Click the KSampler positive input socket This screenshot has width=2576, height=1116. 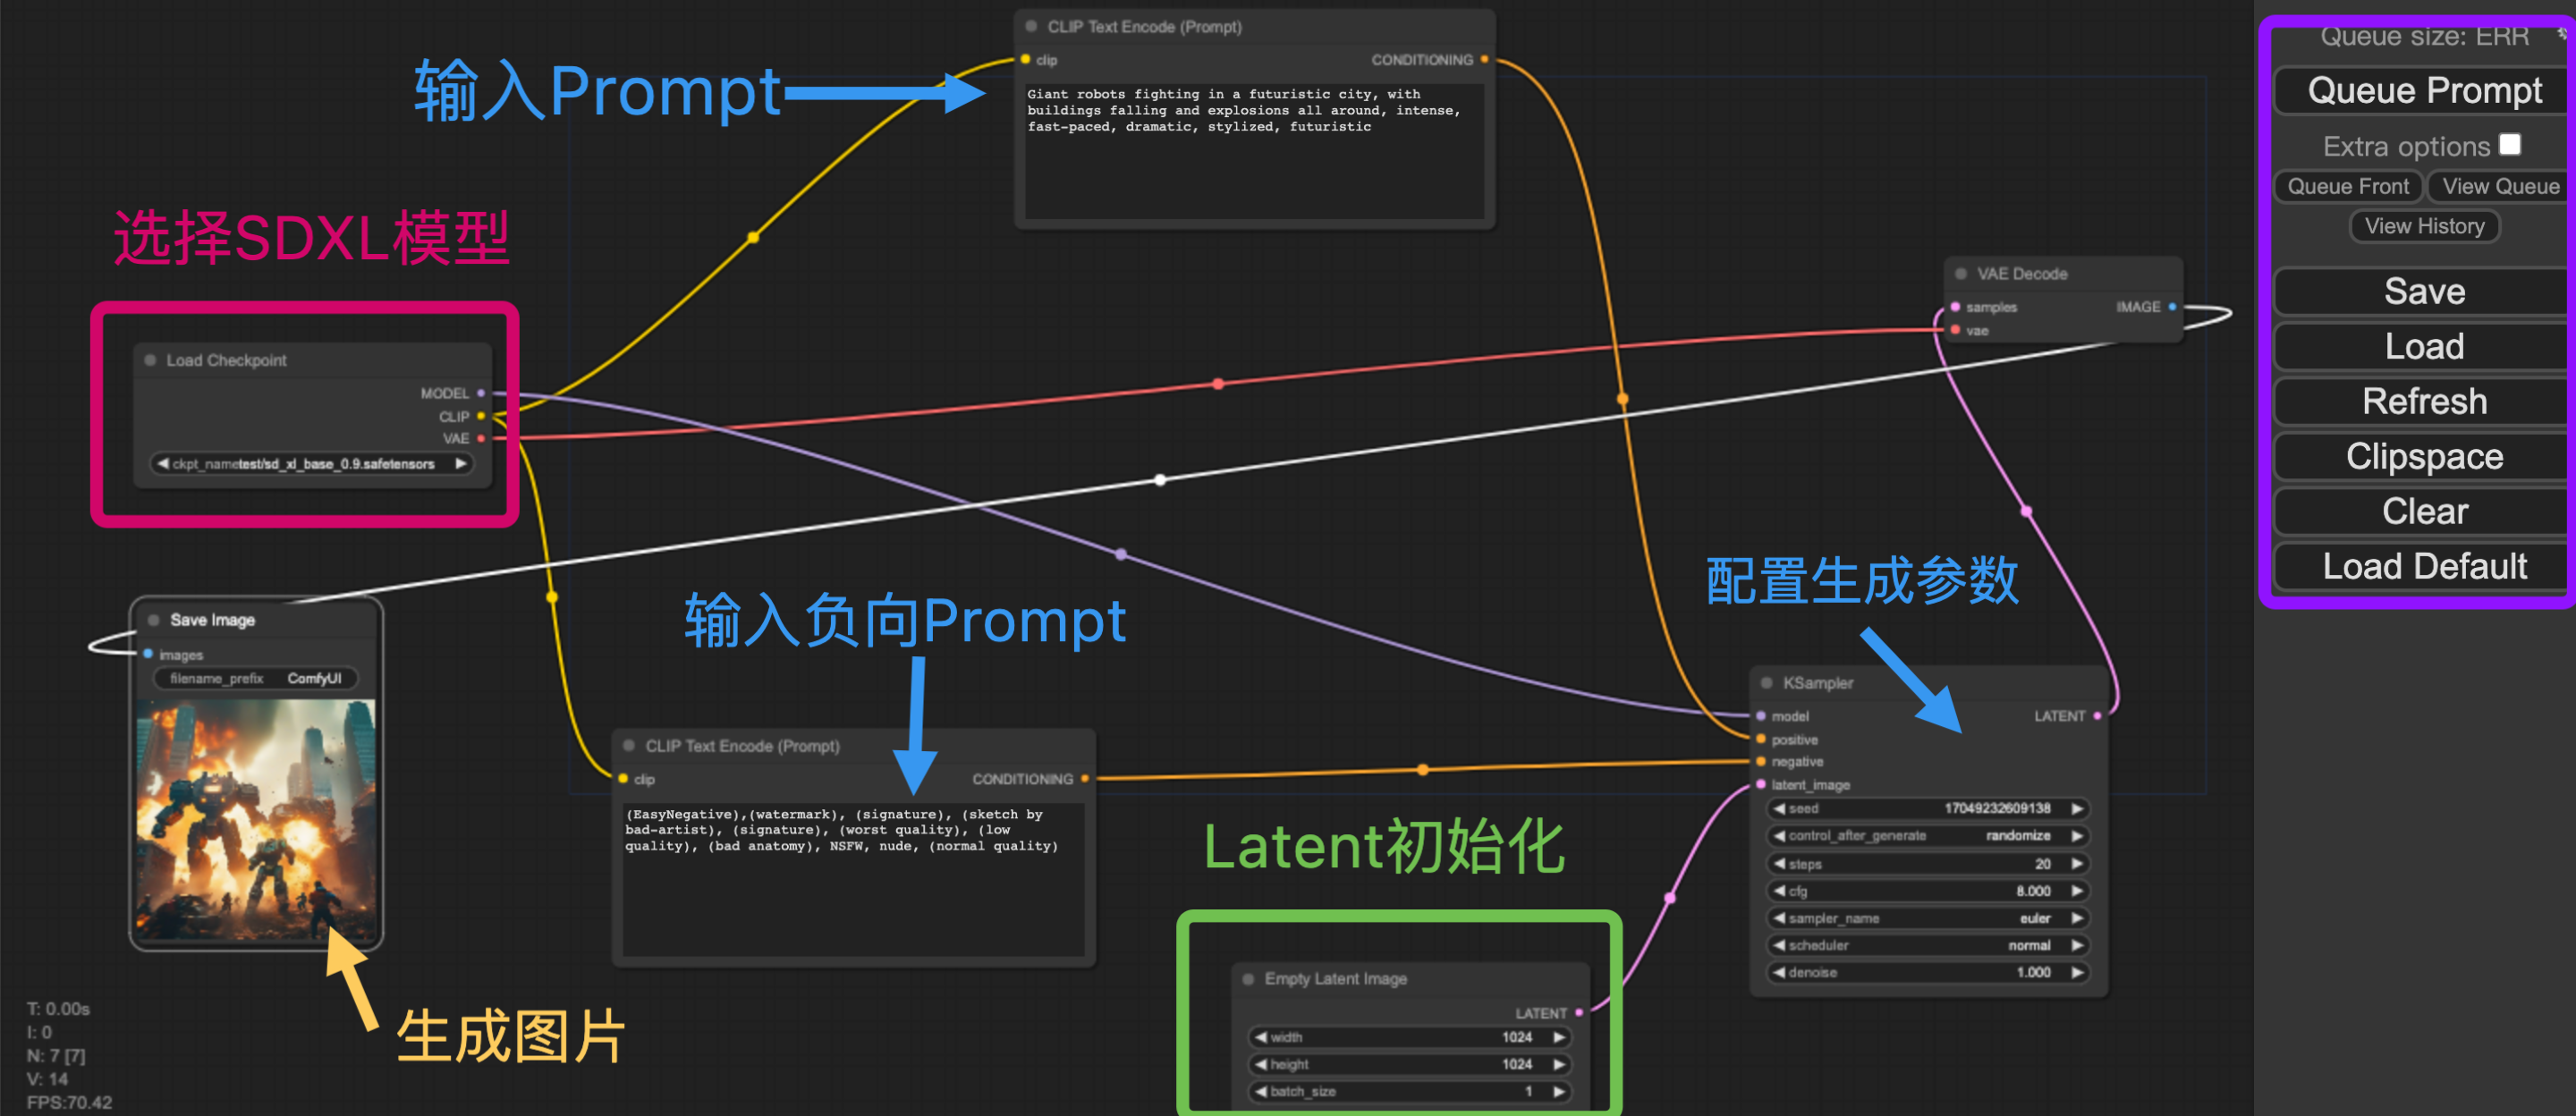(1761, 739)
